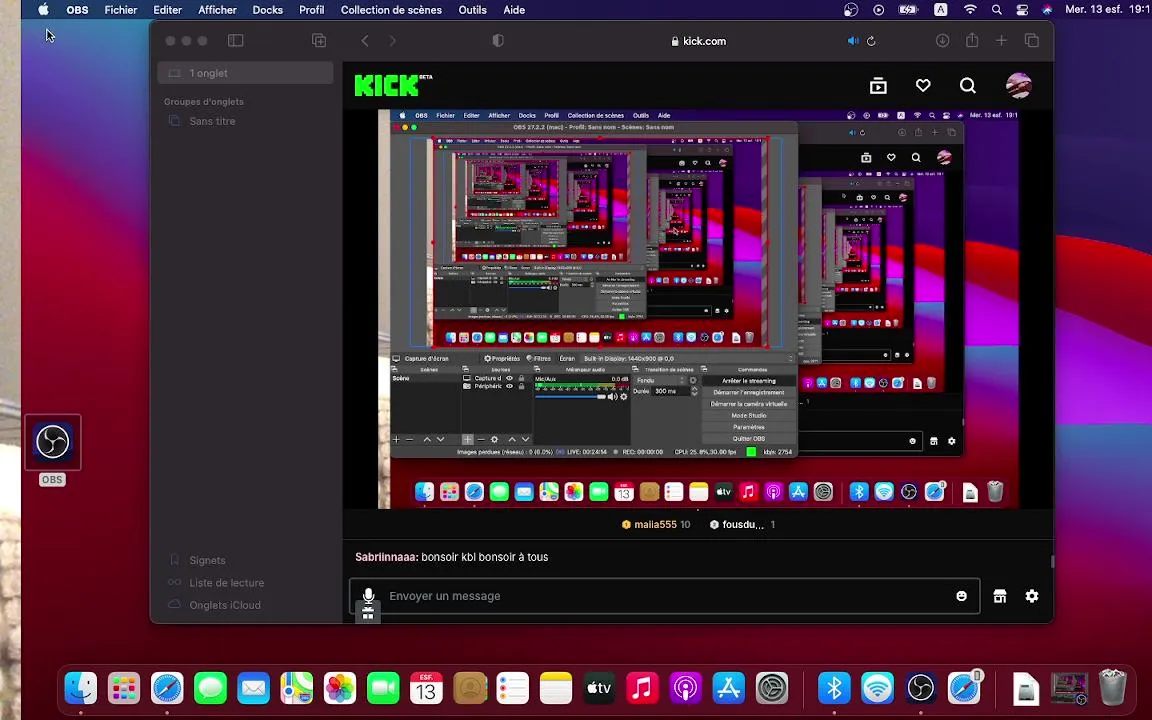Viewport: 1152px width, 720px height.
Task: Open the Kick chat shop icon
Action: [1000, 596]
